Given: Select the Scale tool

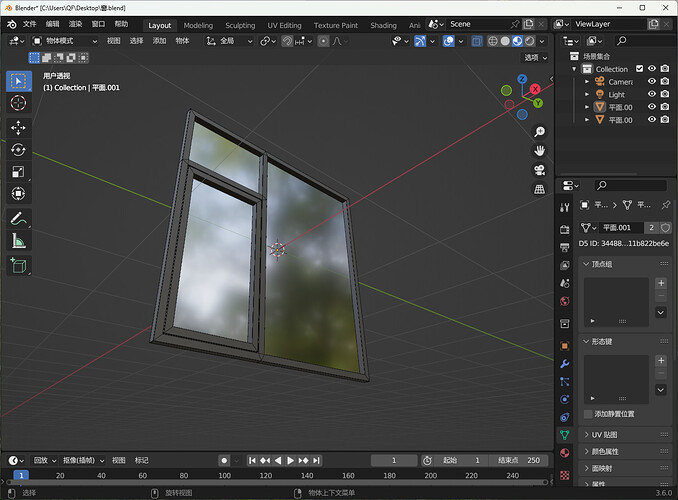Looking at the screenshot, I should (19, 171).
